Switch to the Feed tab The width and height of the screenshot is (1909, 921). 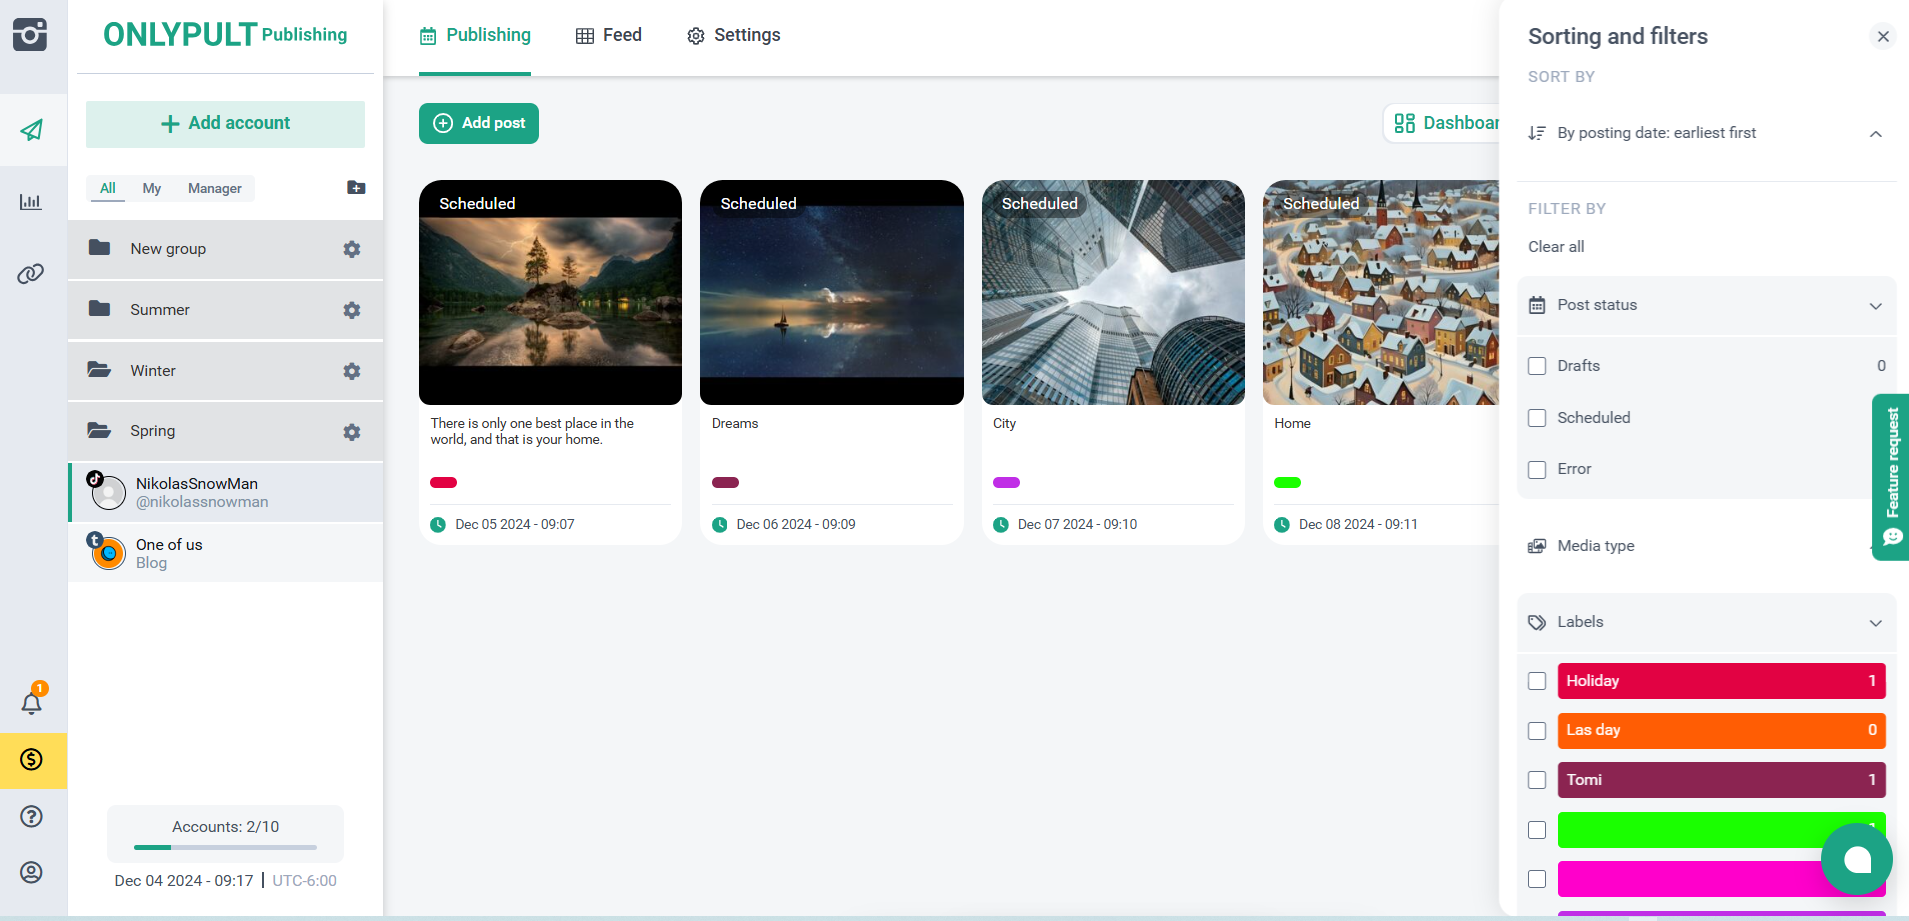[609, 36]
